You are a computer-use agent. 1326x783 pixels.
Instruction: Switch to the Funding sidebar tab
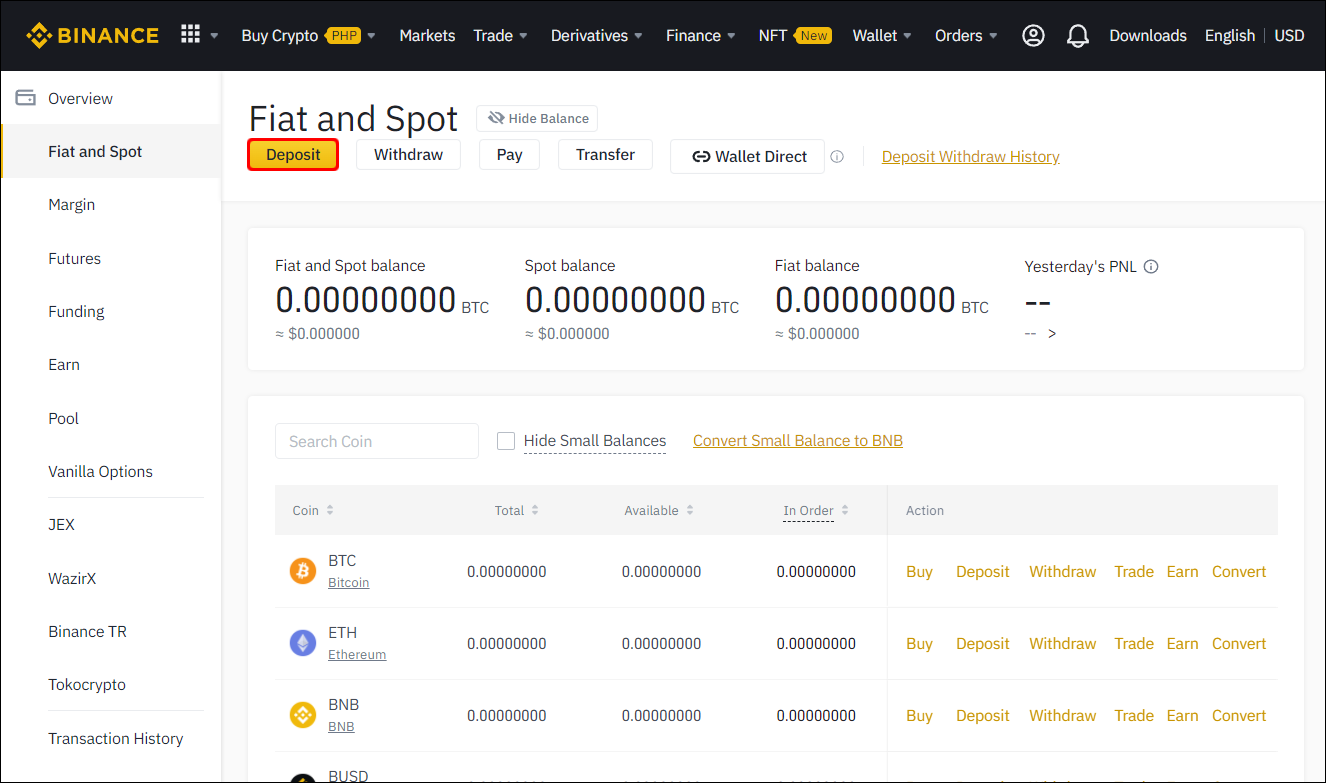(x=76, y=311)
